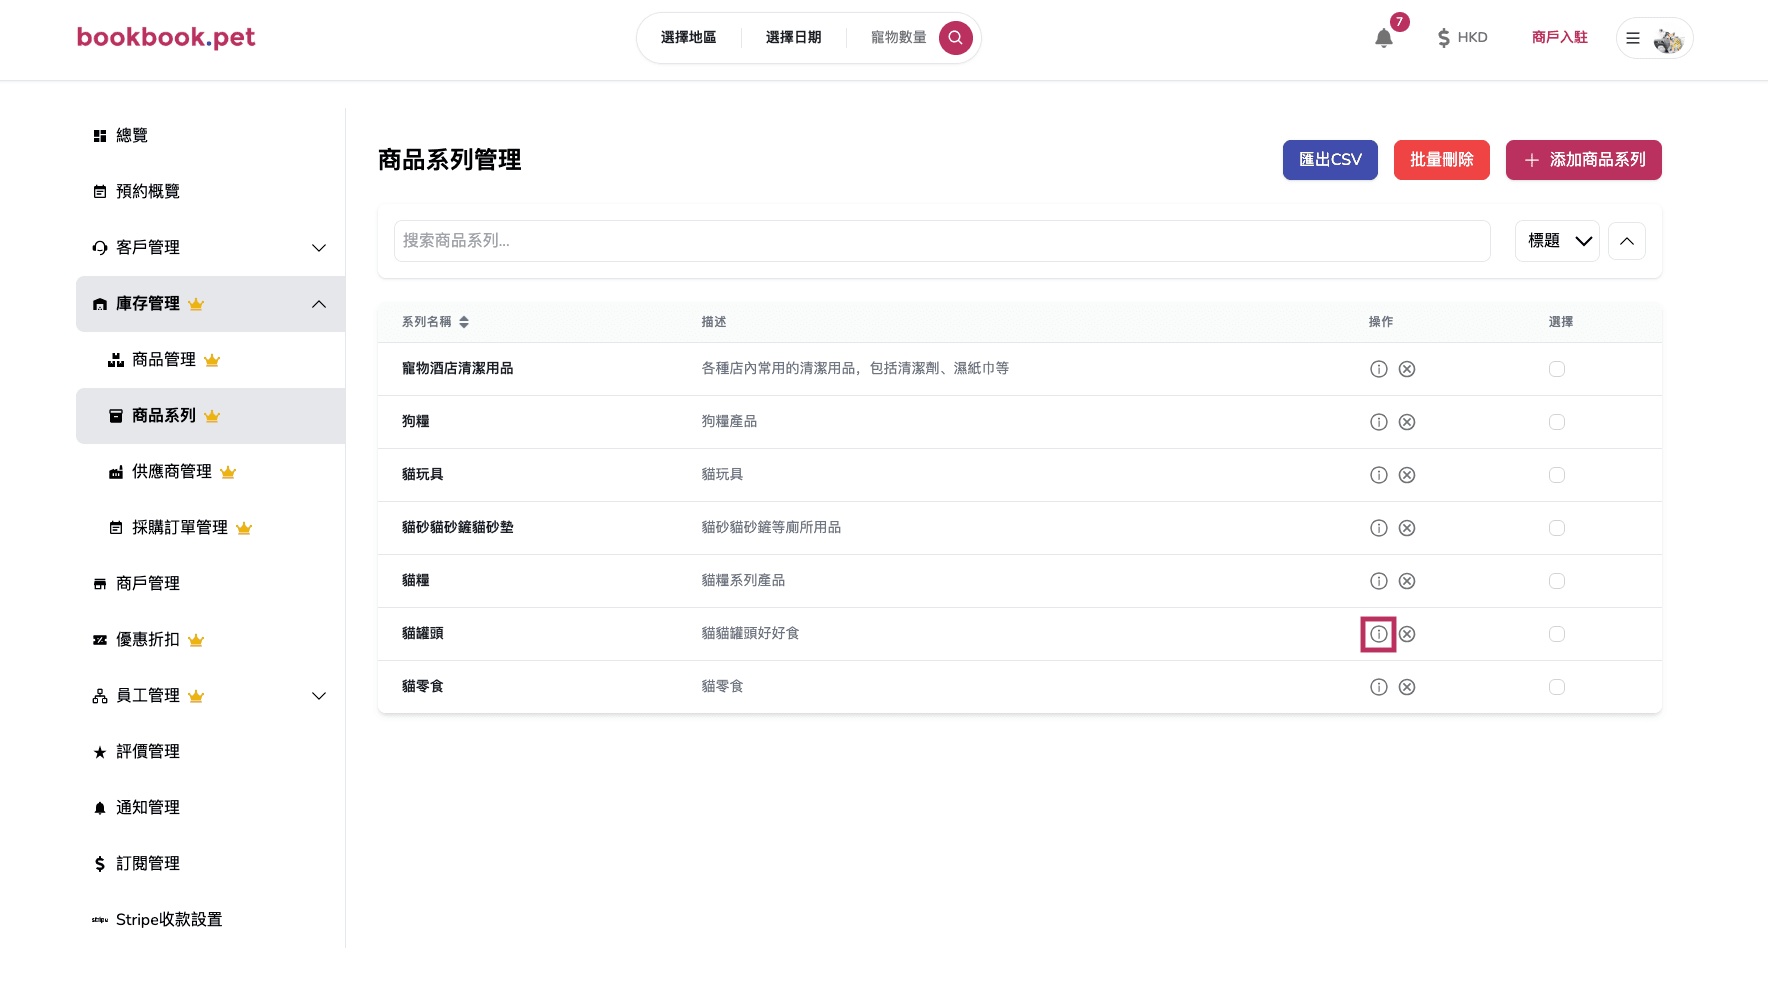The width and height of the screenshot is (1768, 994).
Task: Open 選擇日期 date picker
Action: 793,38
